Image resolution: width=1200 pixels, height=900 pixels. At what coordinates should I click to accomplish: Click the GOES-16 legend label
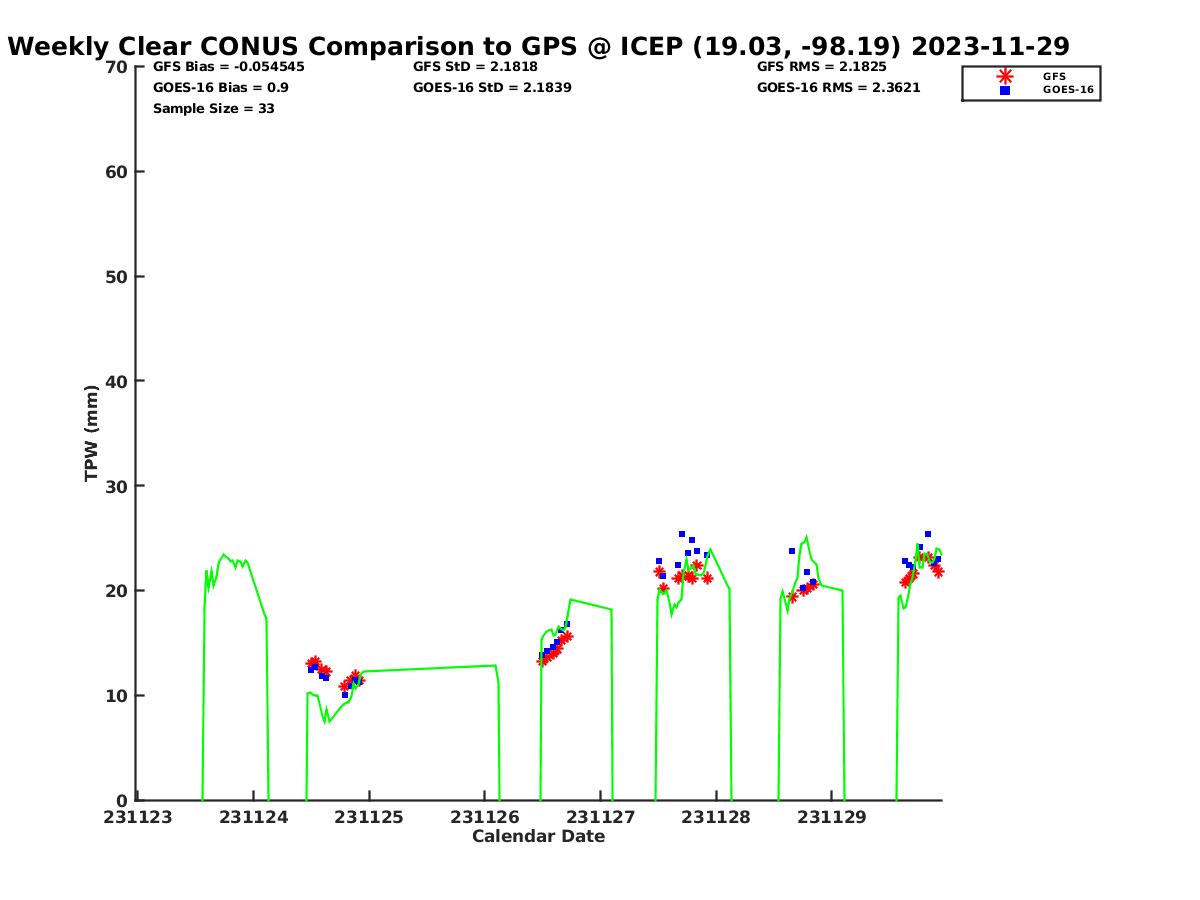1068,90
